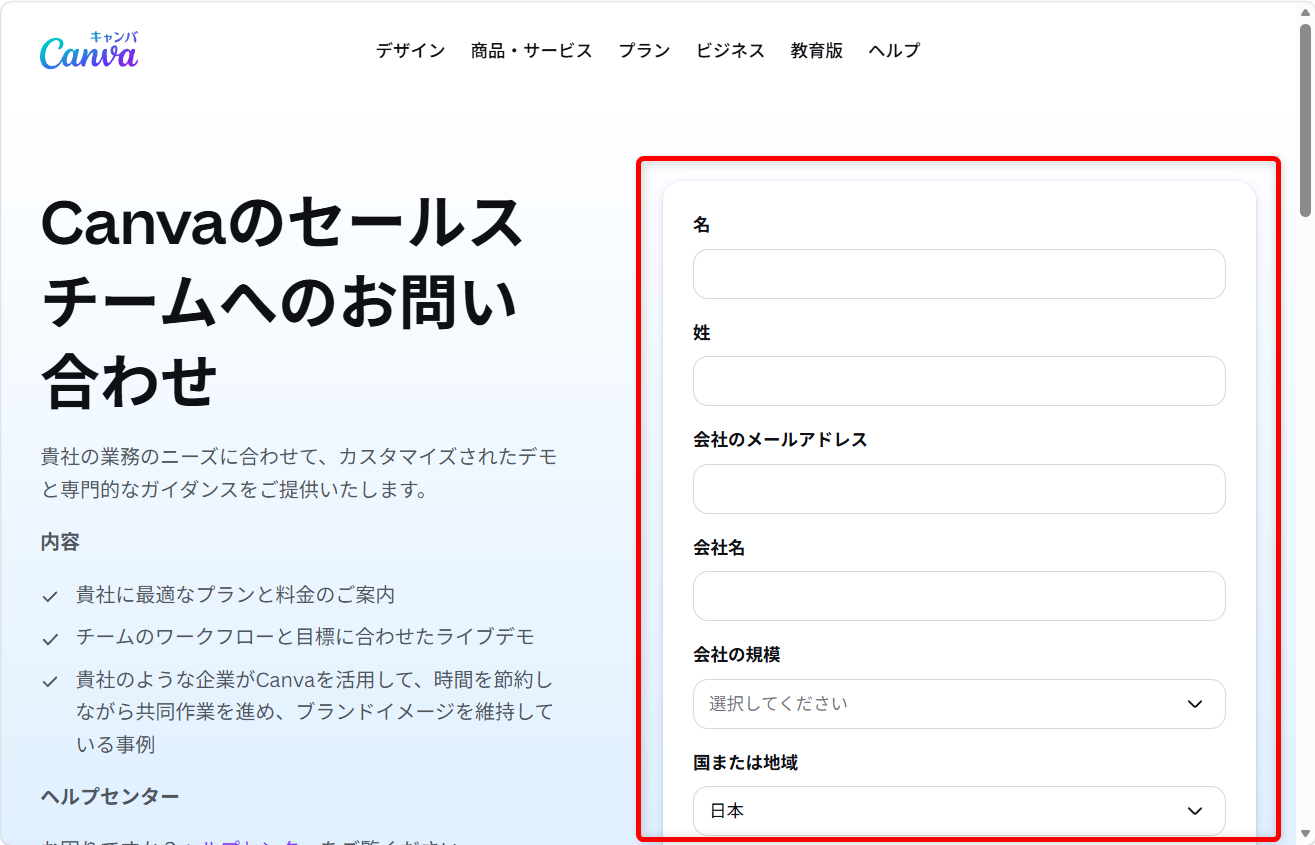Viewport: 1315px width, 845px height.
Task: Focus the 姓 input field
Action: (959, 381)
